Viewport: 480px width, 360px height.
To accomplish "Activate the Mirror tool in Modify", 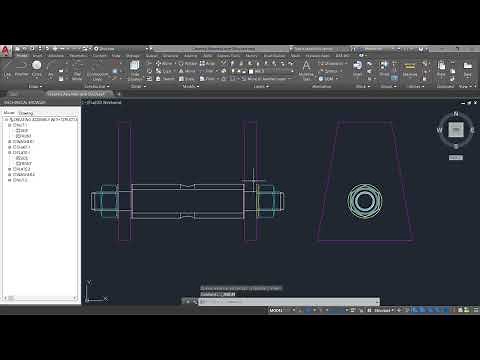I will tap(187, 71).
